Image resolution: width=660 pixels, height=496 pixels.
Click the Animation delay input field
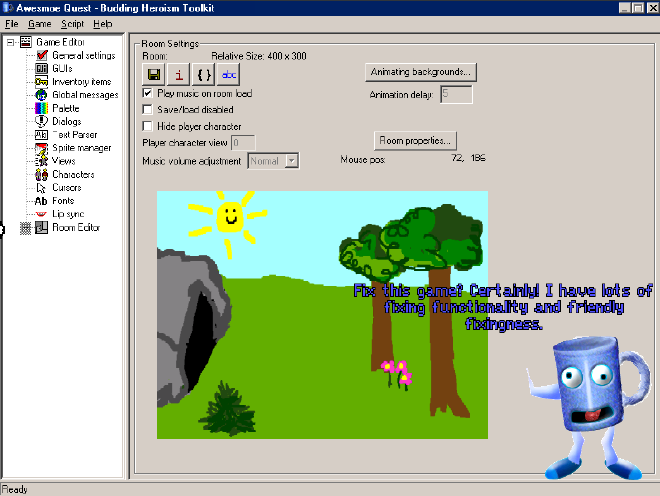click(456, 94)
